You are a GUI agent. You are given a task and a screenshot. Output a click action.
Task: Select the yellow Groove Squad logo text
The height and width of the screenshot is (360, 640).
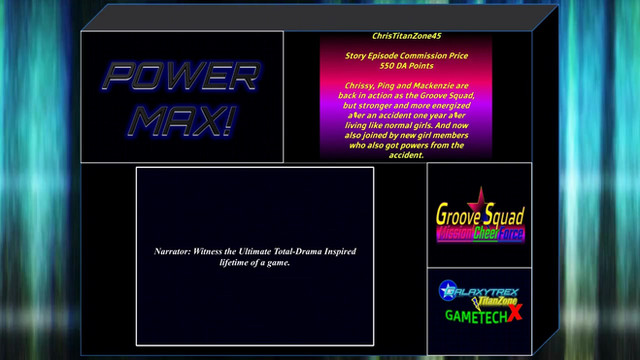point(480,215)
